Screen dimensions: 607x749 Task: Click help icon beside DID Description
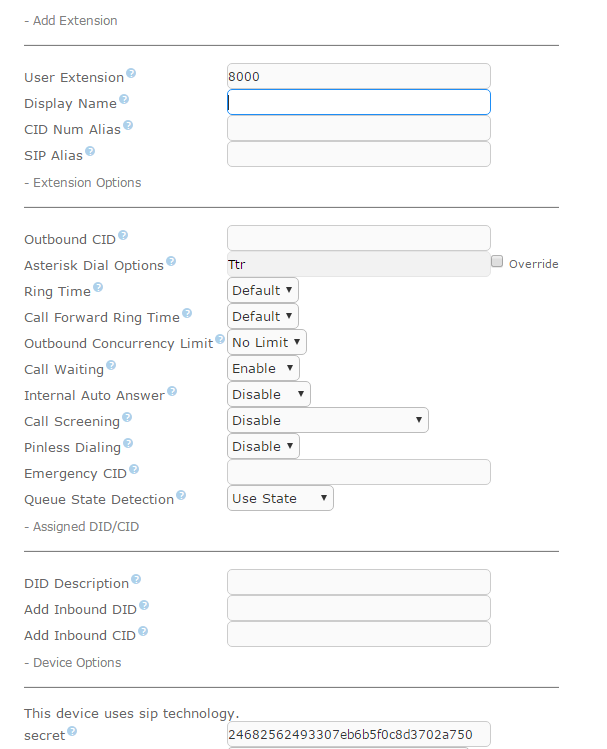pyautogui.click(x=136, y=580)
